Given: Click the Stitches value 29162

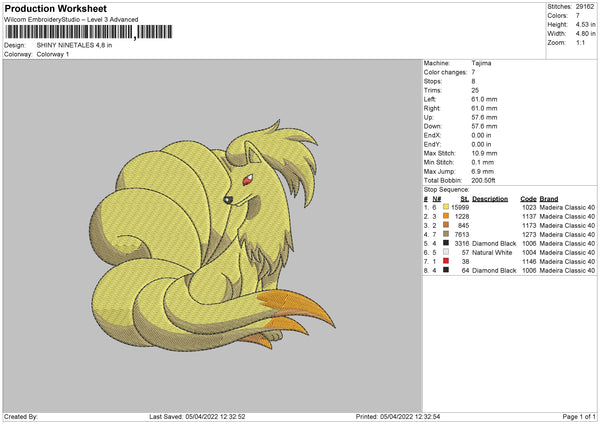Looking at the screenshot, I should click(x=585, y=7).
